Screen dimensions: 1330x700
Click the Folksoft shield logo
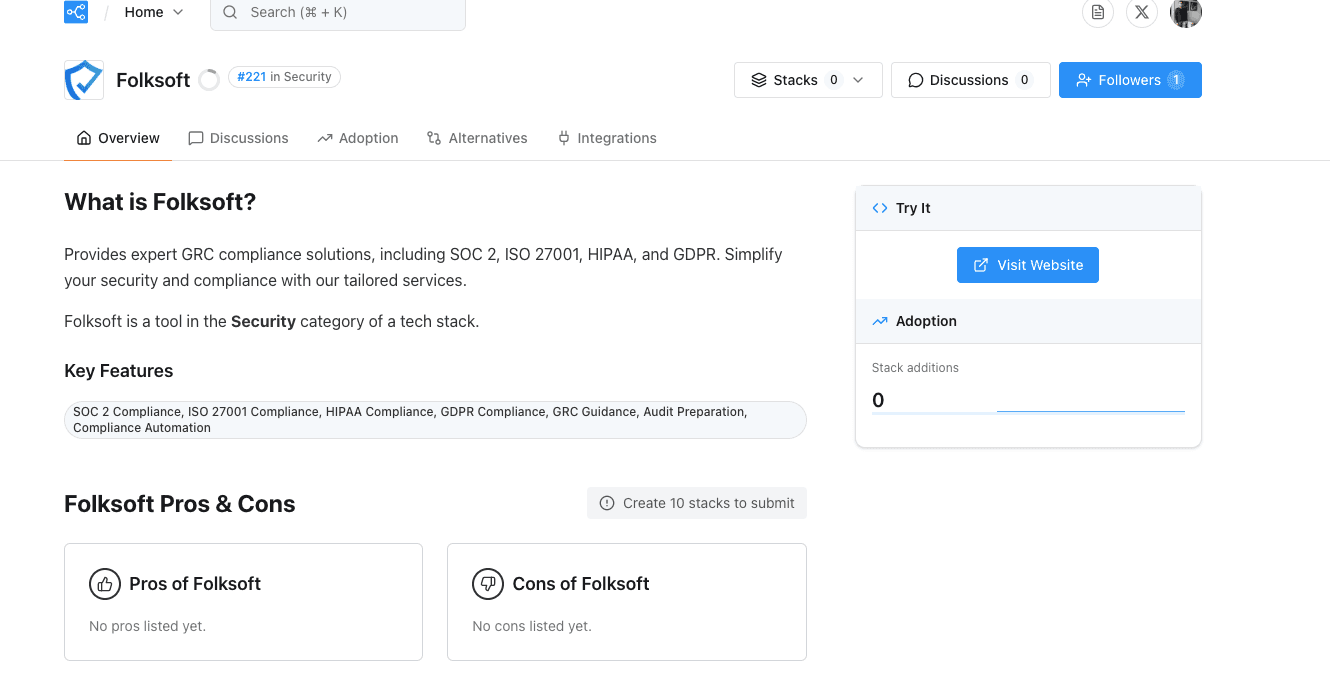pos(84,80)
